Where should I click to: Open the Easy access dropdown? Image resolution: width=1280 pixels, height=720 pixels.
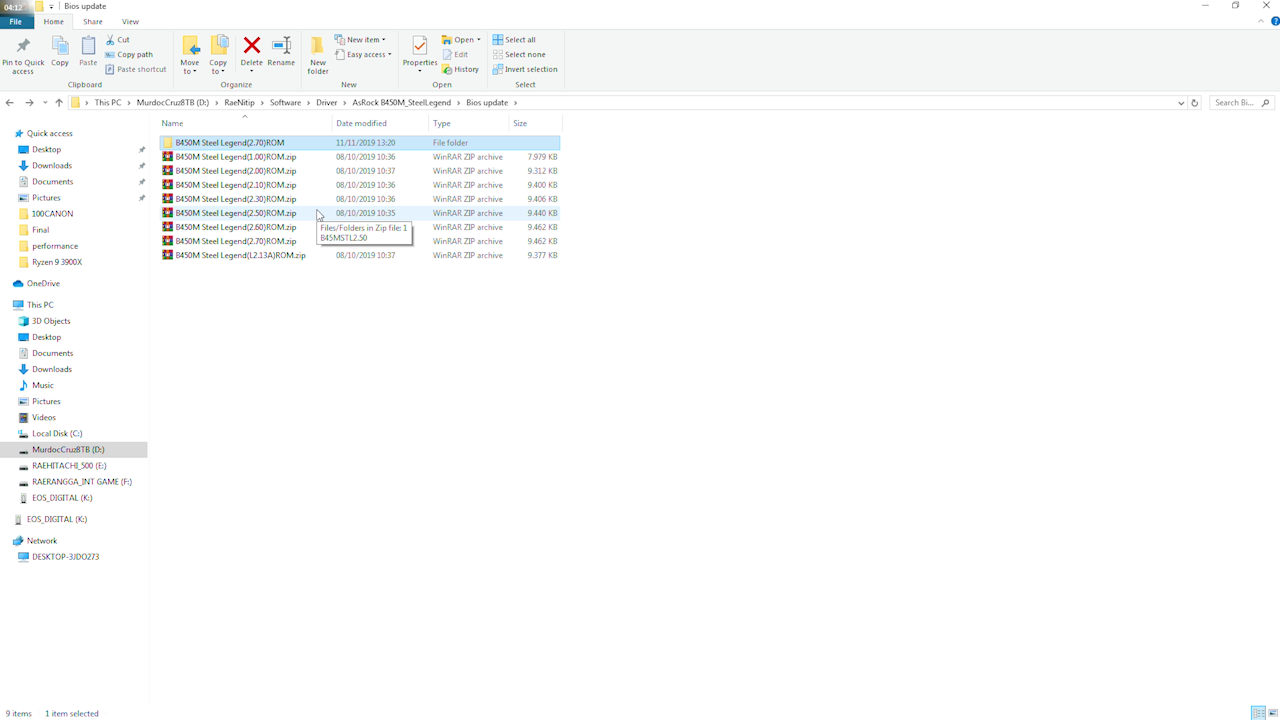[x=363, y=55]
